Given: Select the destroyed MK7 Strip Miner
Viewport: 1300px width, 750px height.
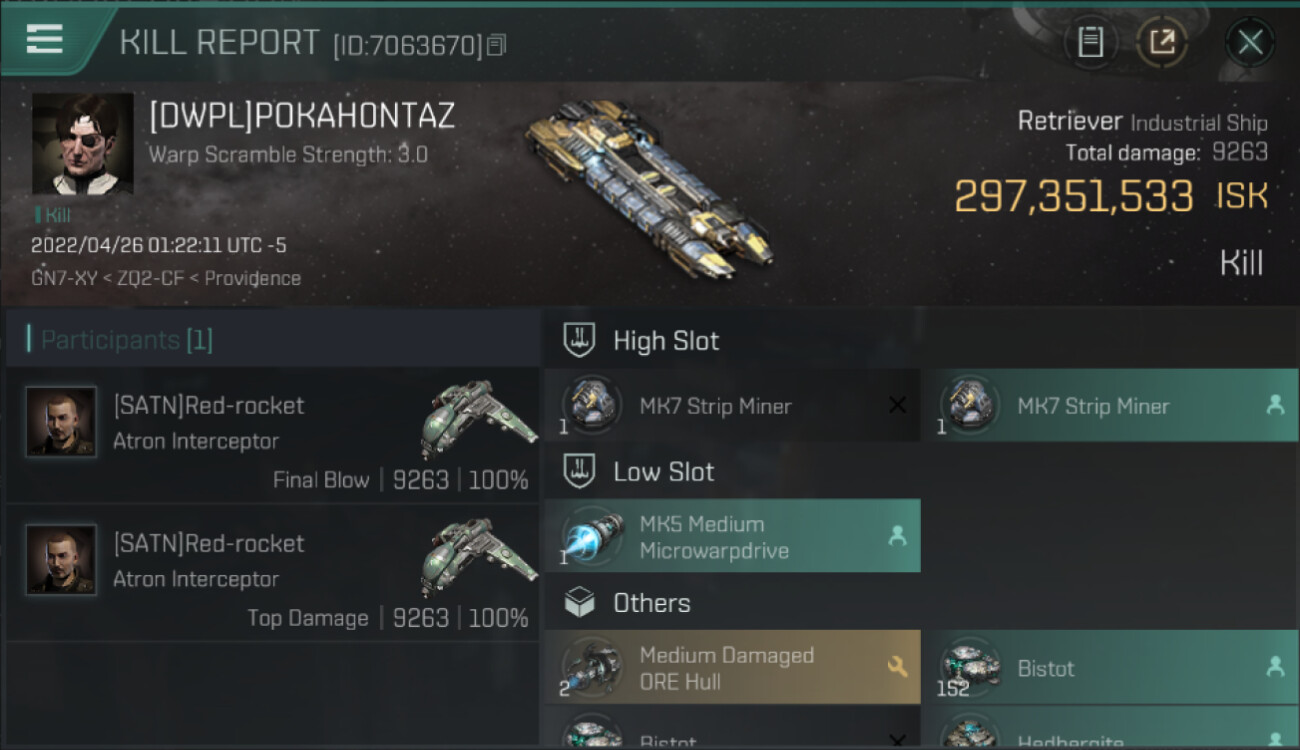Looking at the screenshot, I should click(x=732, y=406).
